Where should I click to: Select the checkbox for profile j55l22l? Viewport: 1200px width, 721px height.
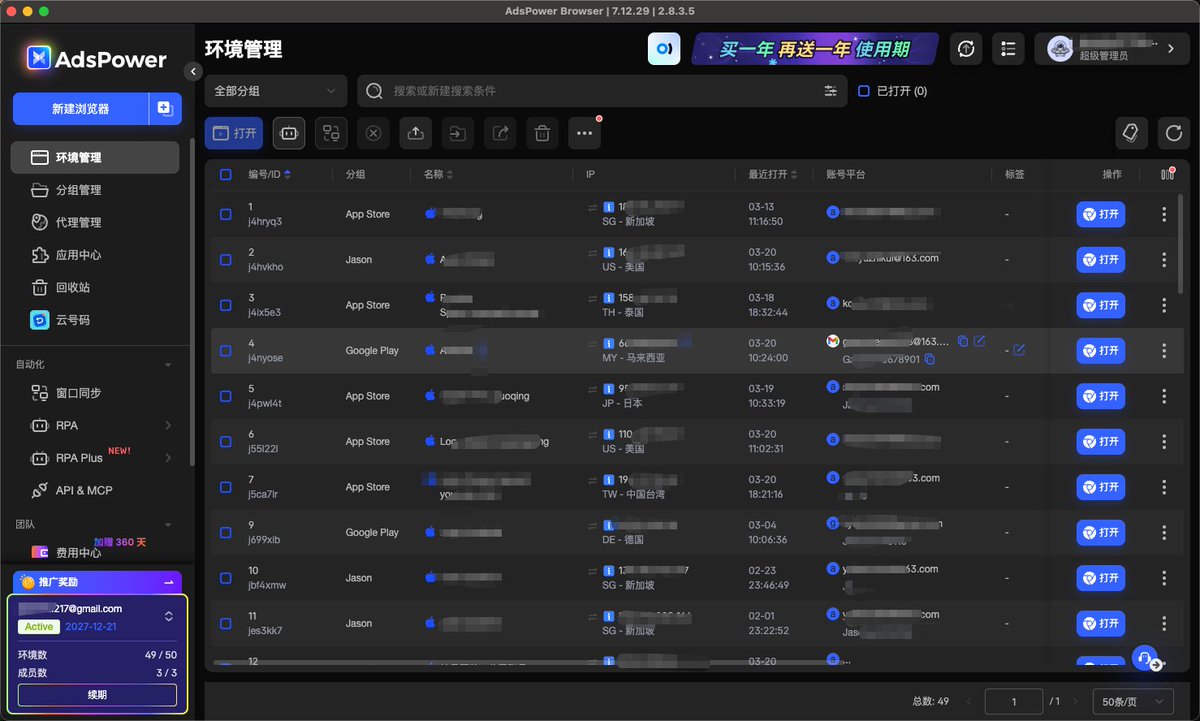(x=226, y=441)
